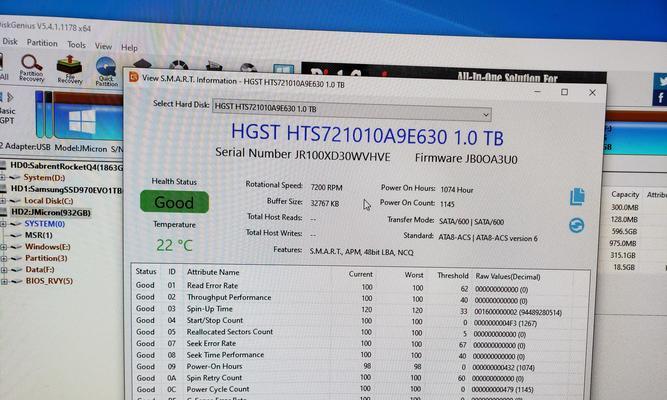The width and height of the screenshot is (667, 400).
Task: Open the Quick Partition tool
Action: (106, 71)
